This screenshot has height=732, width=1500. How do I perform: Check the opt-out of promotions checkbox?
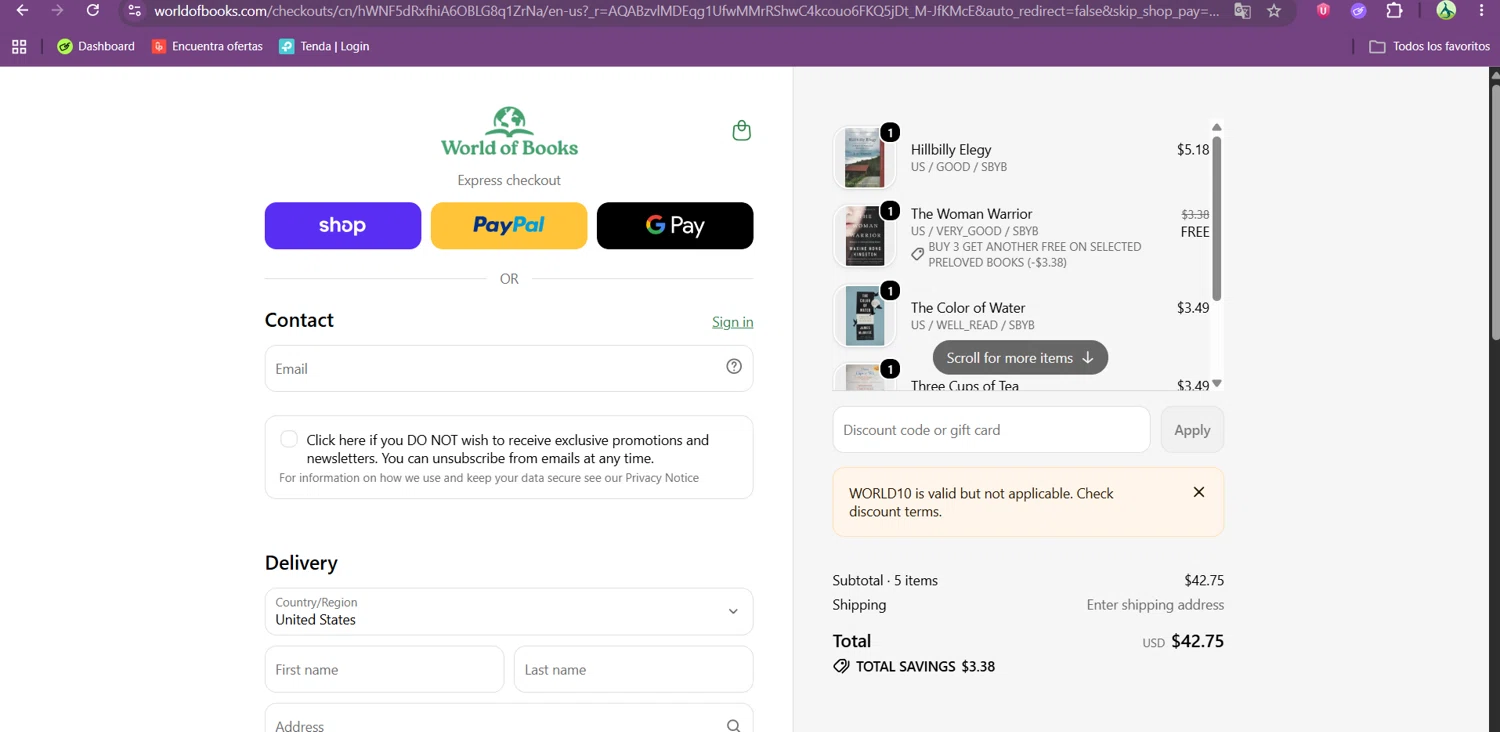point(289,439)
